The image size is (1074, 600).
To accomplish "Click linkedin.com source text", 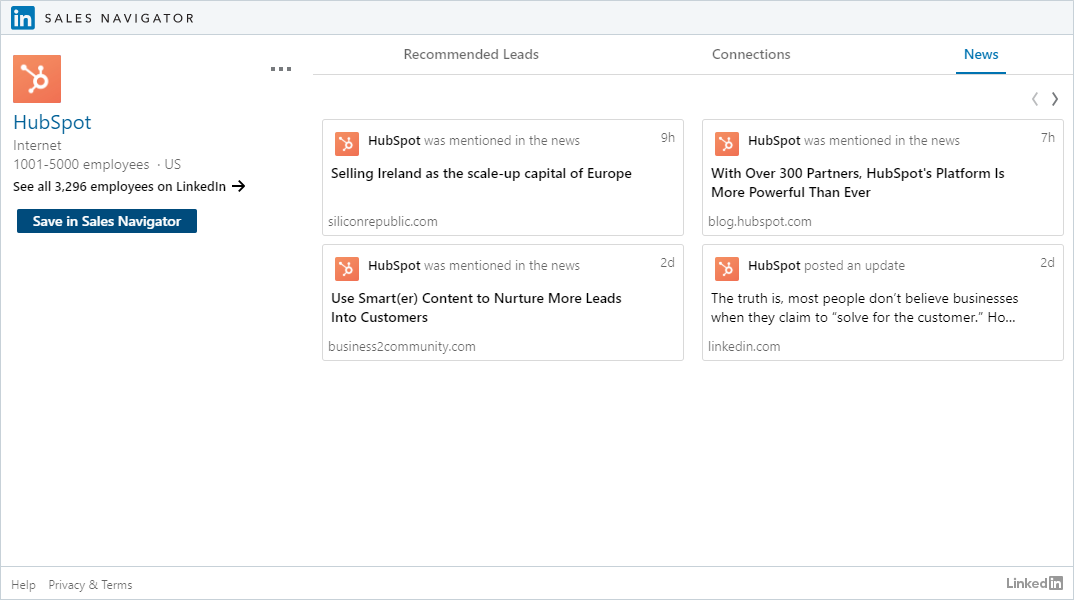I will pyautogui.click(x=744, y=347).
